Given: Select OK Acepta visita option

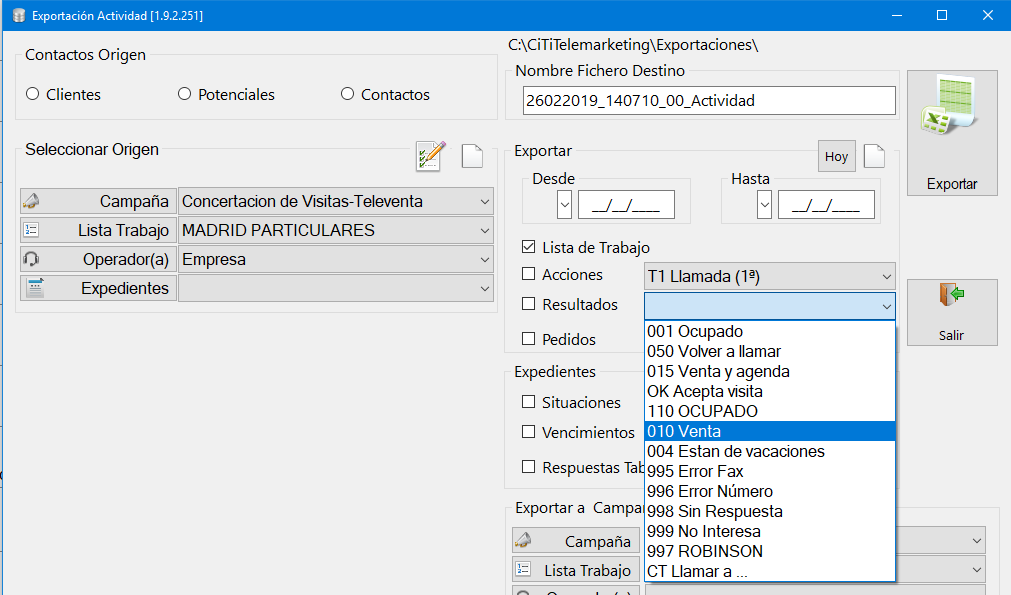Looking at the screenshot, I should (x=770, y=391).
